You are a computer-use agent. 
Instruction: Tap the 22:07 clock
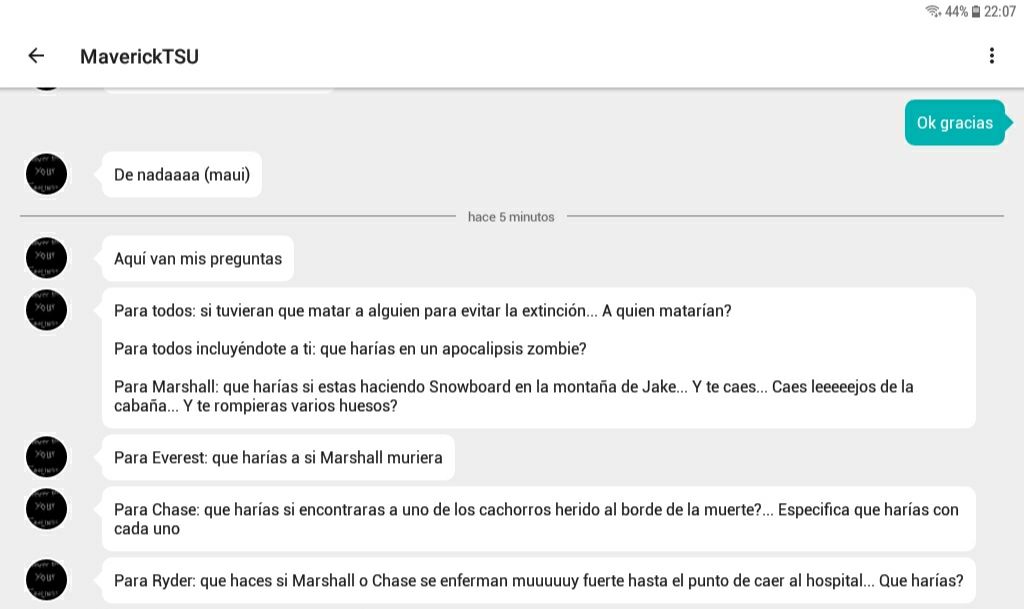pos(1000,11)
